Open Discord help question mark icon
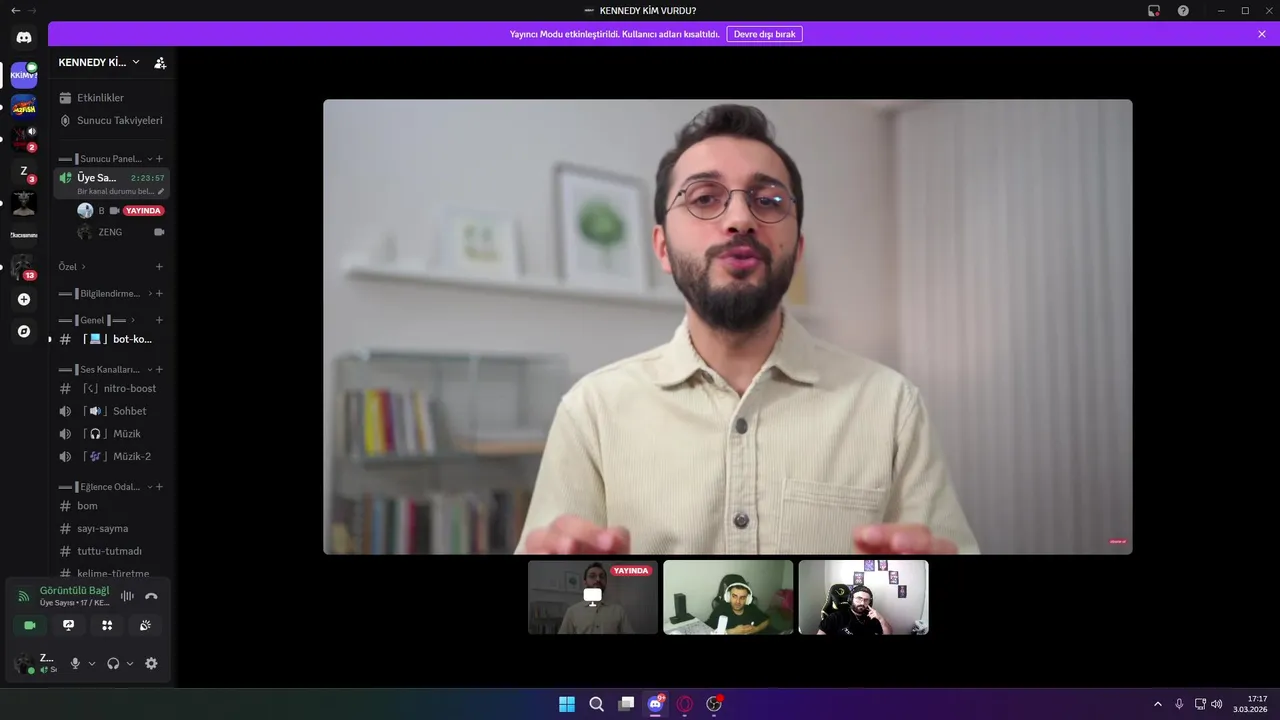The image size is (1280, 720). point(1183,10)
